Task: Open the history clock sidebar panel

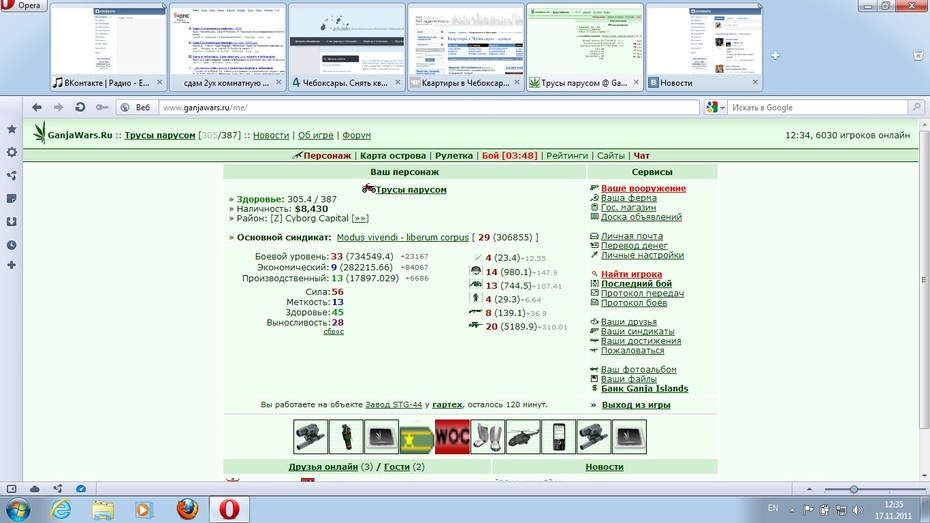Action: tap(11, 245)
